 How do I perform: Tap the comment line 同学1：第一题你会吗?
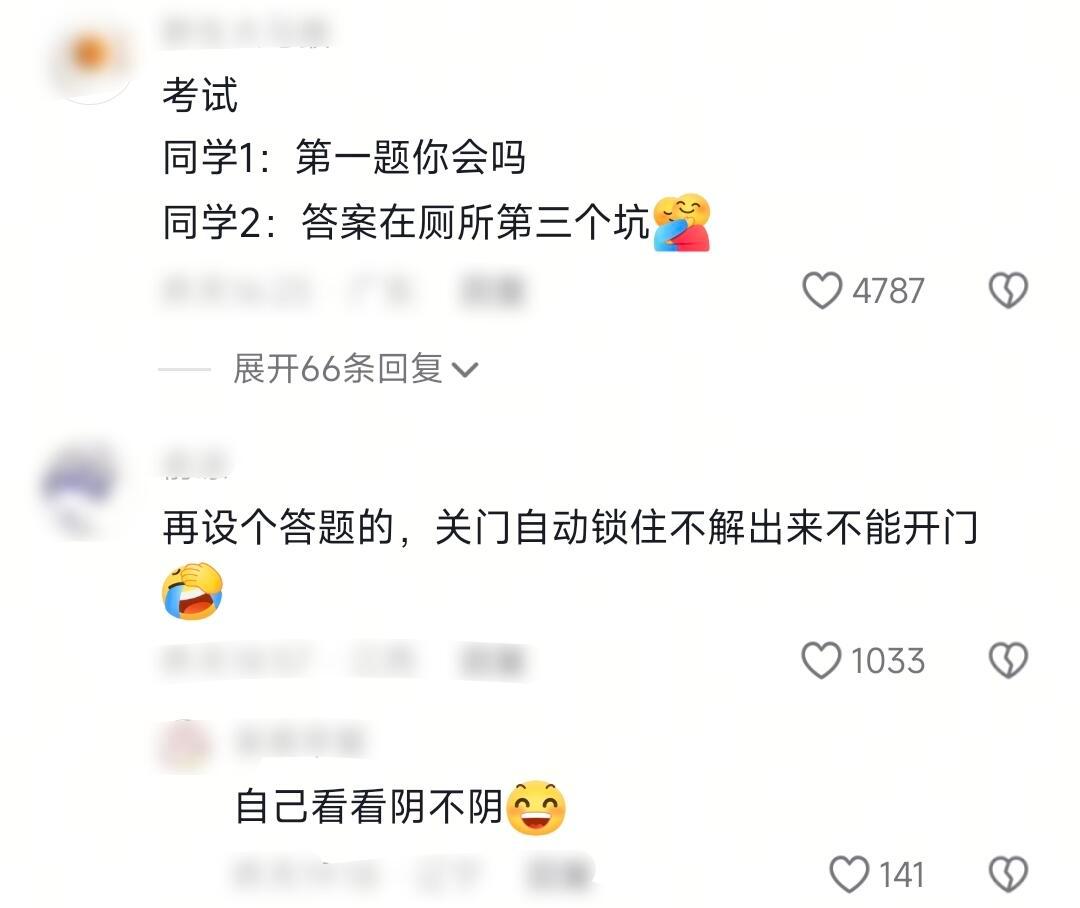click(x=344, y=157)
